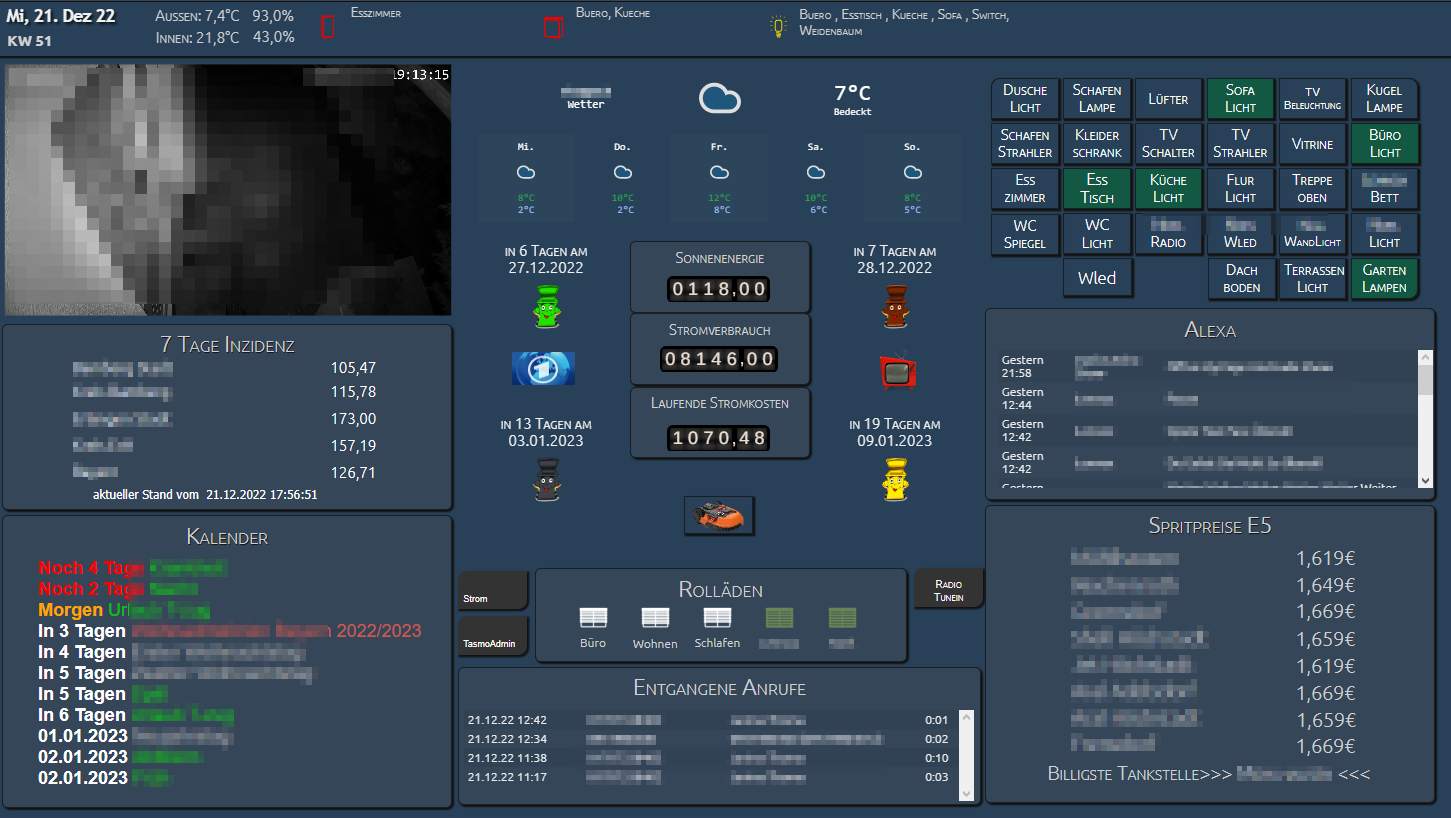Open the Strom button
The width and height of the screenshot is (1451, 818).
click(x=493, y=591)
